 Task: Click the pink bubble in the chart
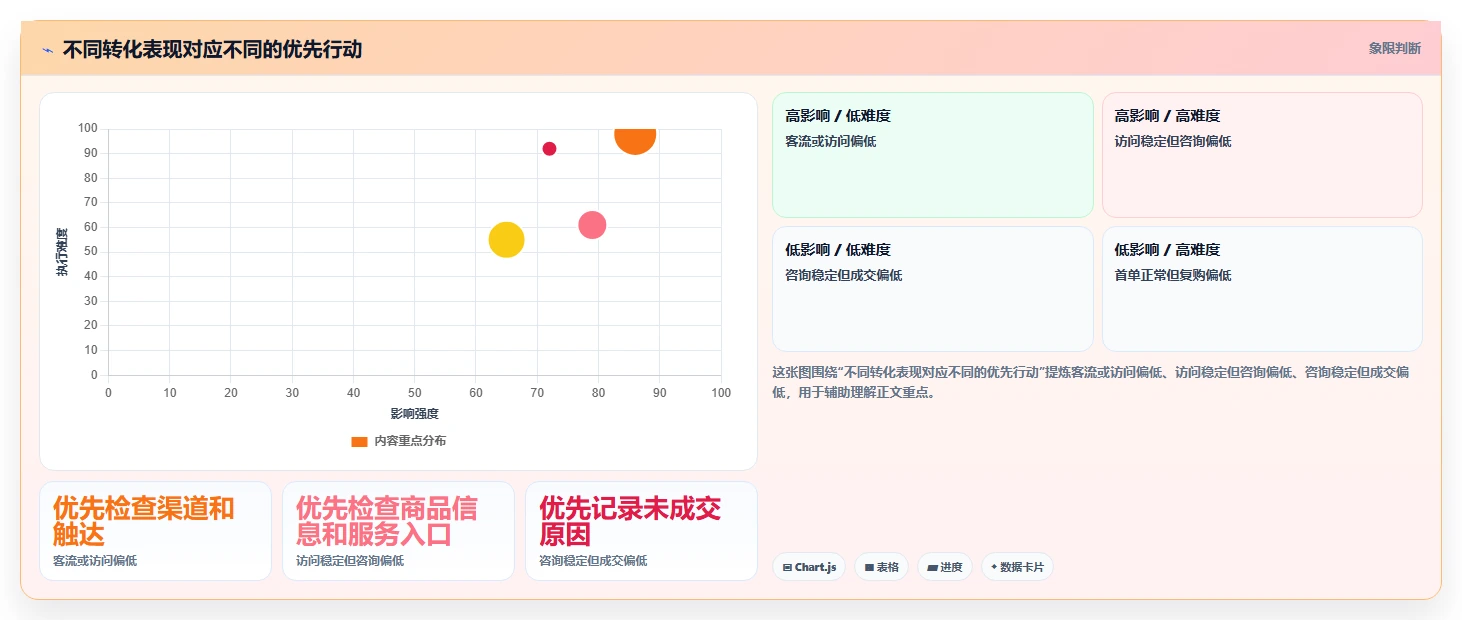click(592, 225)
